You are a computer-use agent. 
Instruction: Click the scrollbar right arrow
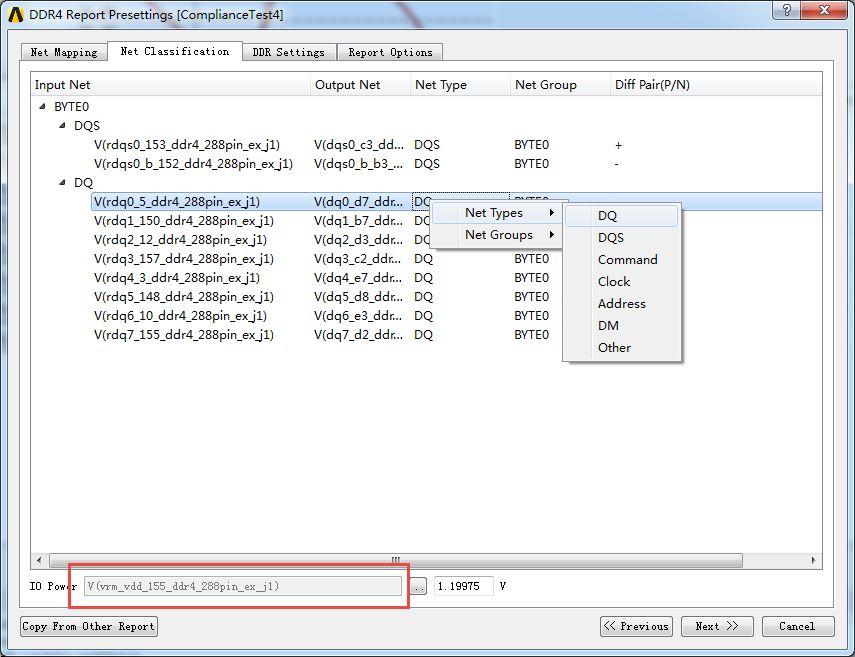814,560
